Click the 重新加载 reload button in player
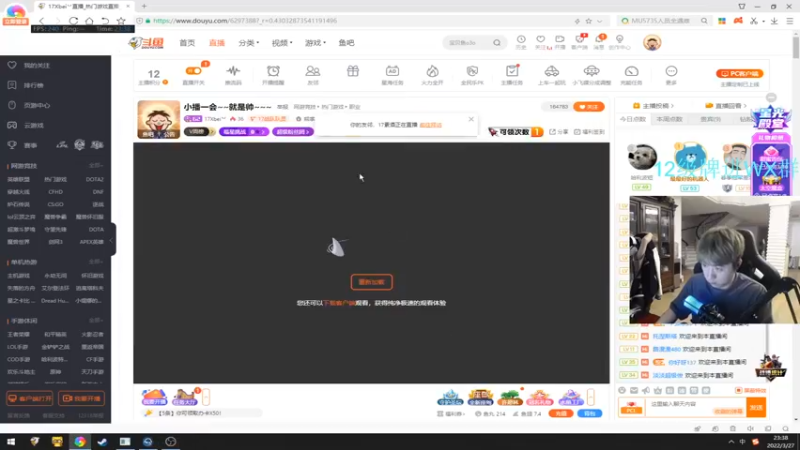 pyautogui.click(x=371, y=282)
